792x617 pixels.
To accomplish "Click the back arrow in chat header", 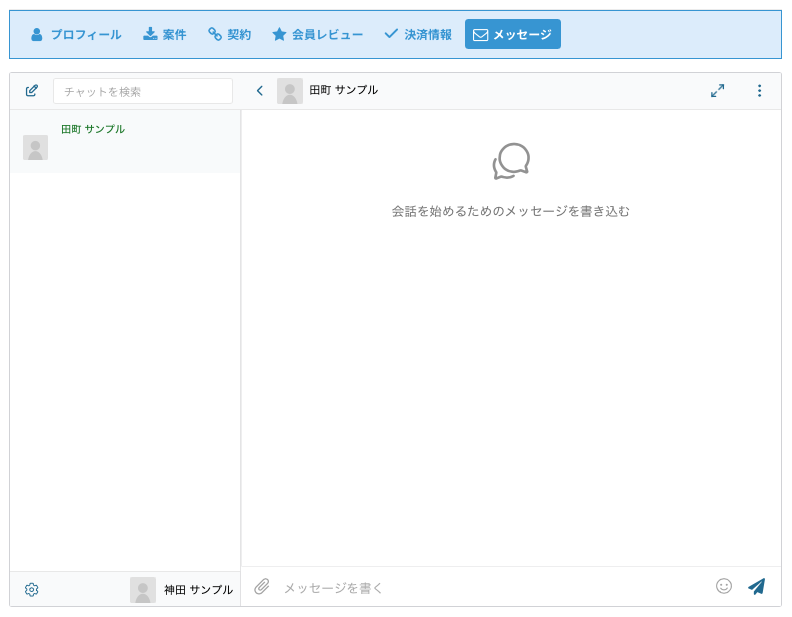I will [260, 91].
